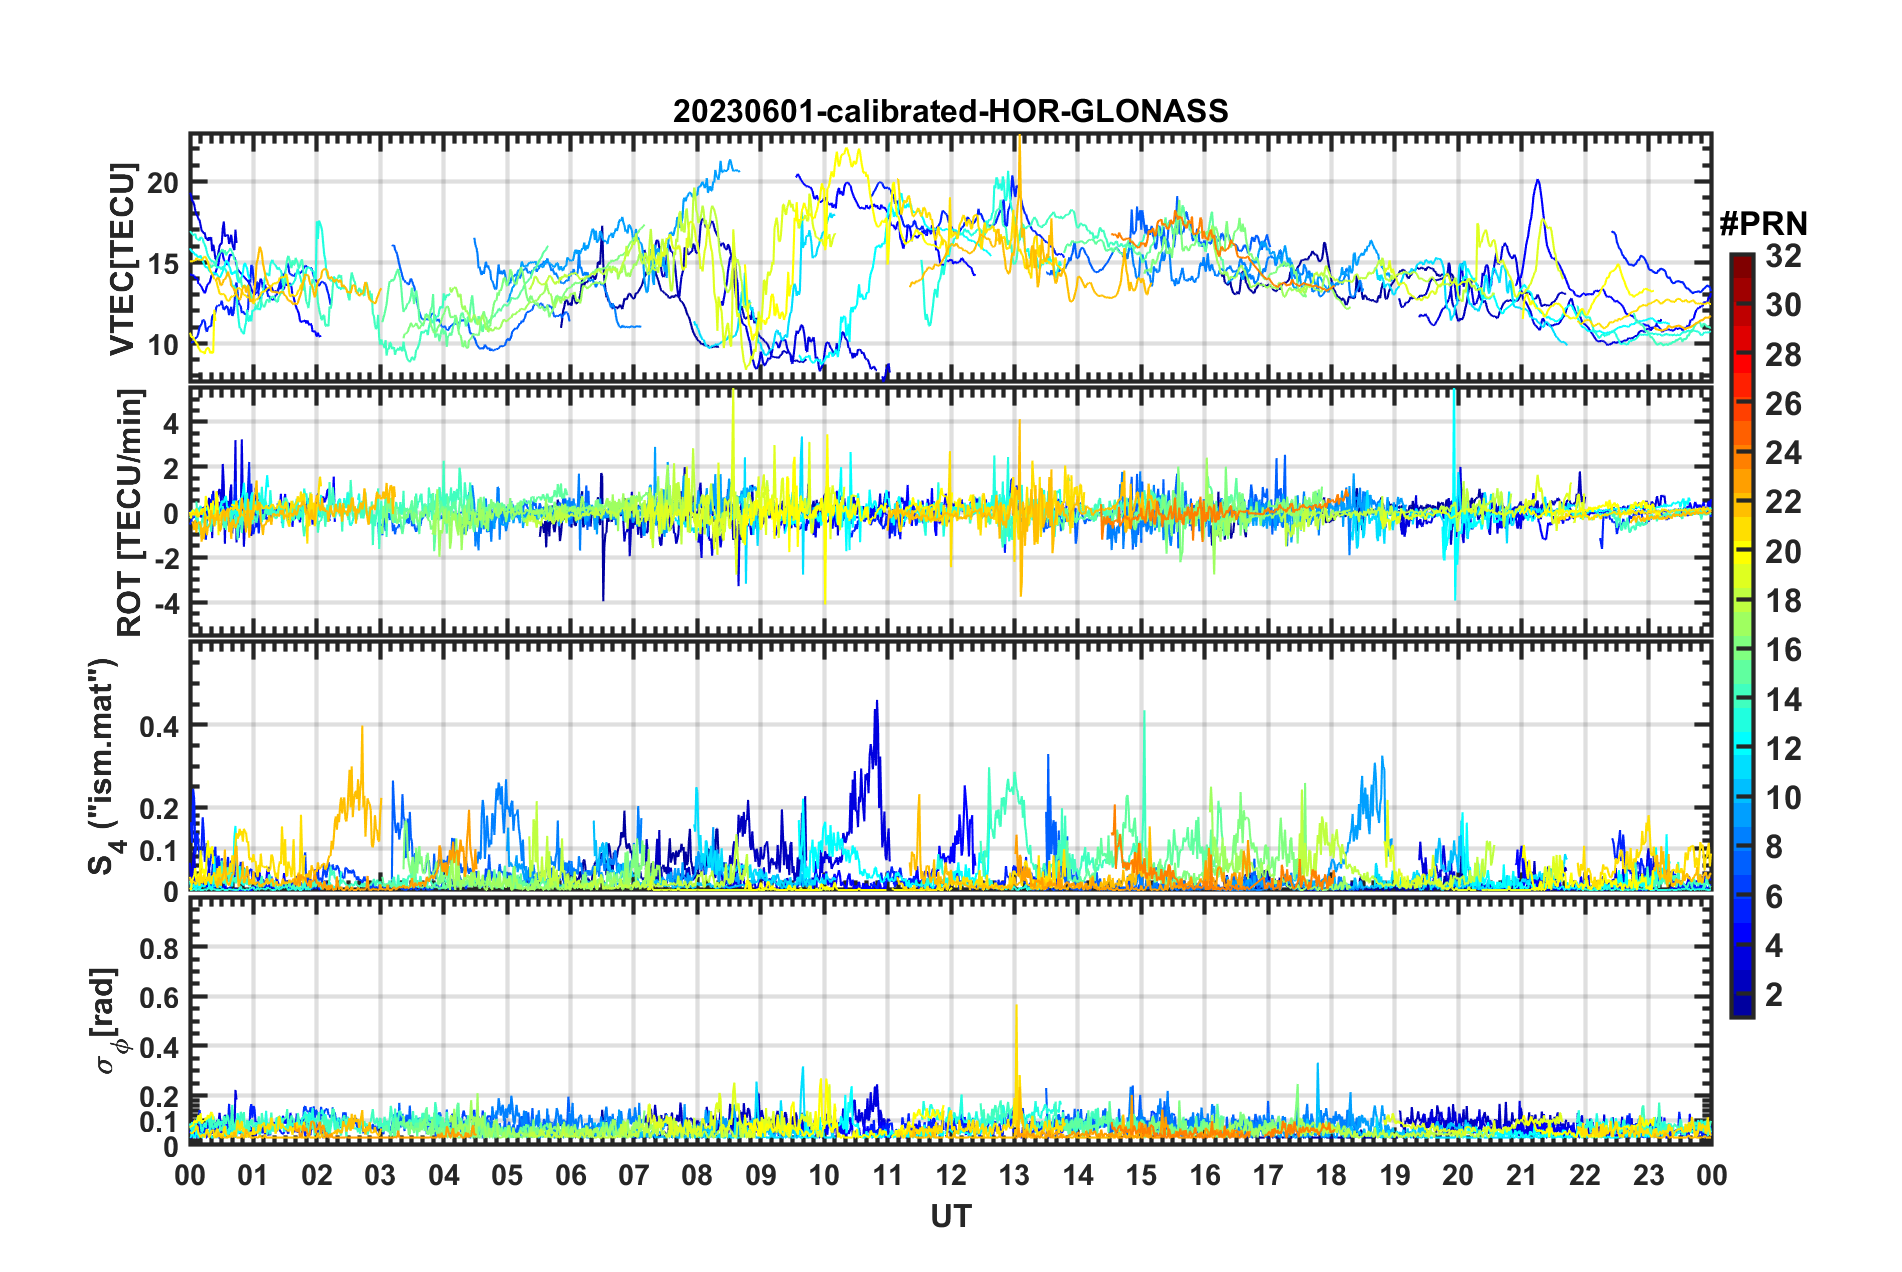The height and width of the screenshot is (1272, 1902).
Task: Select PRN colorbar tick label 14
Action: 1783,700
